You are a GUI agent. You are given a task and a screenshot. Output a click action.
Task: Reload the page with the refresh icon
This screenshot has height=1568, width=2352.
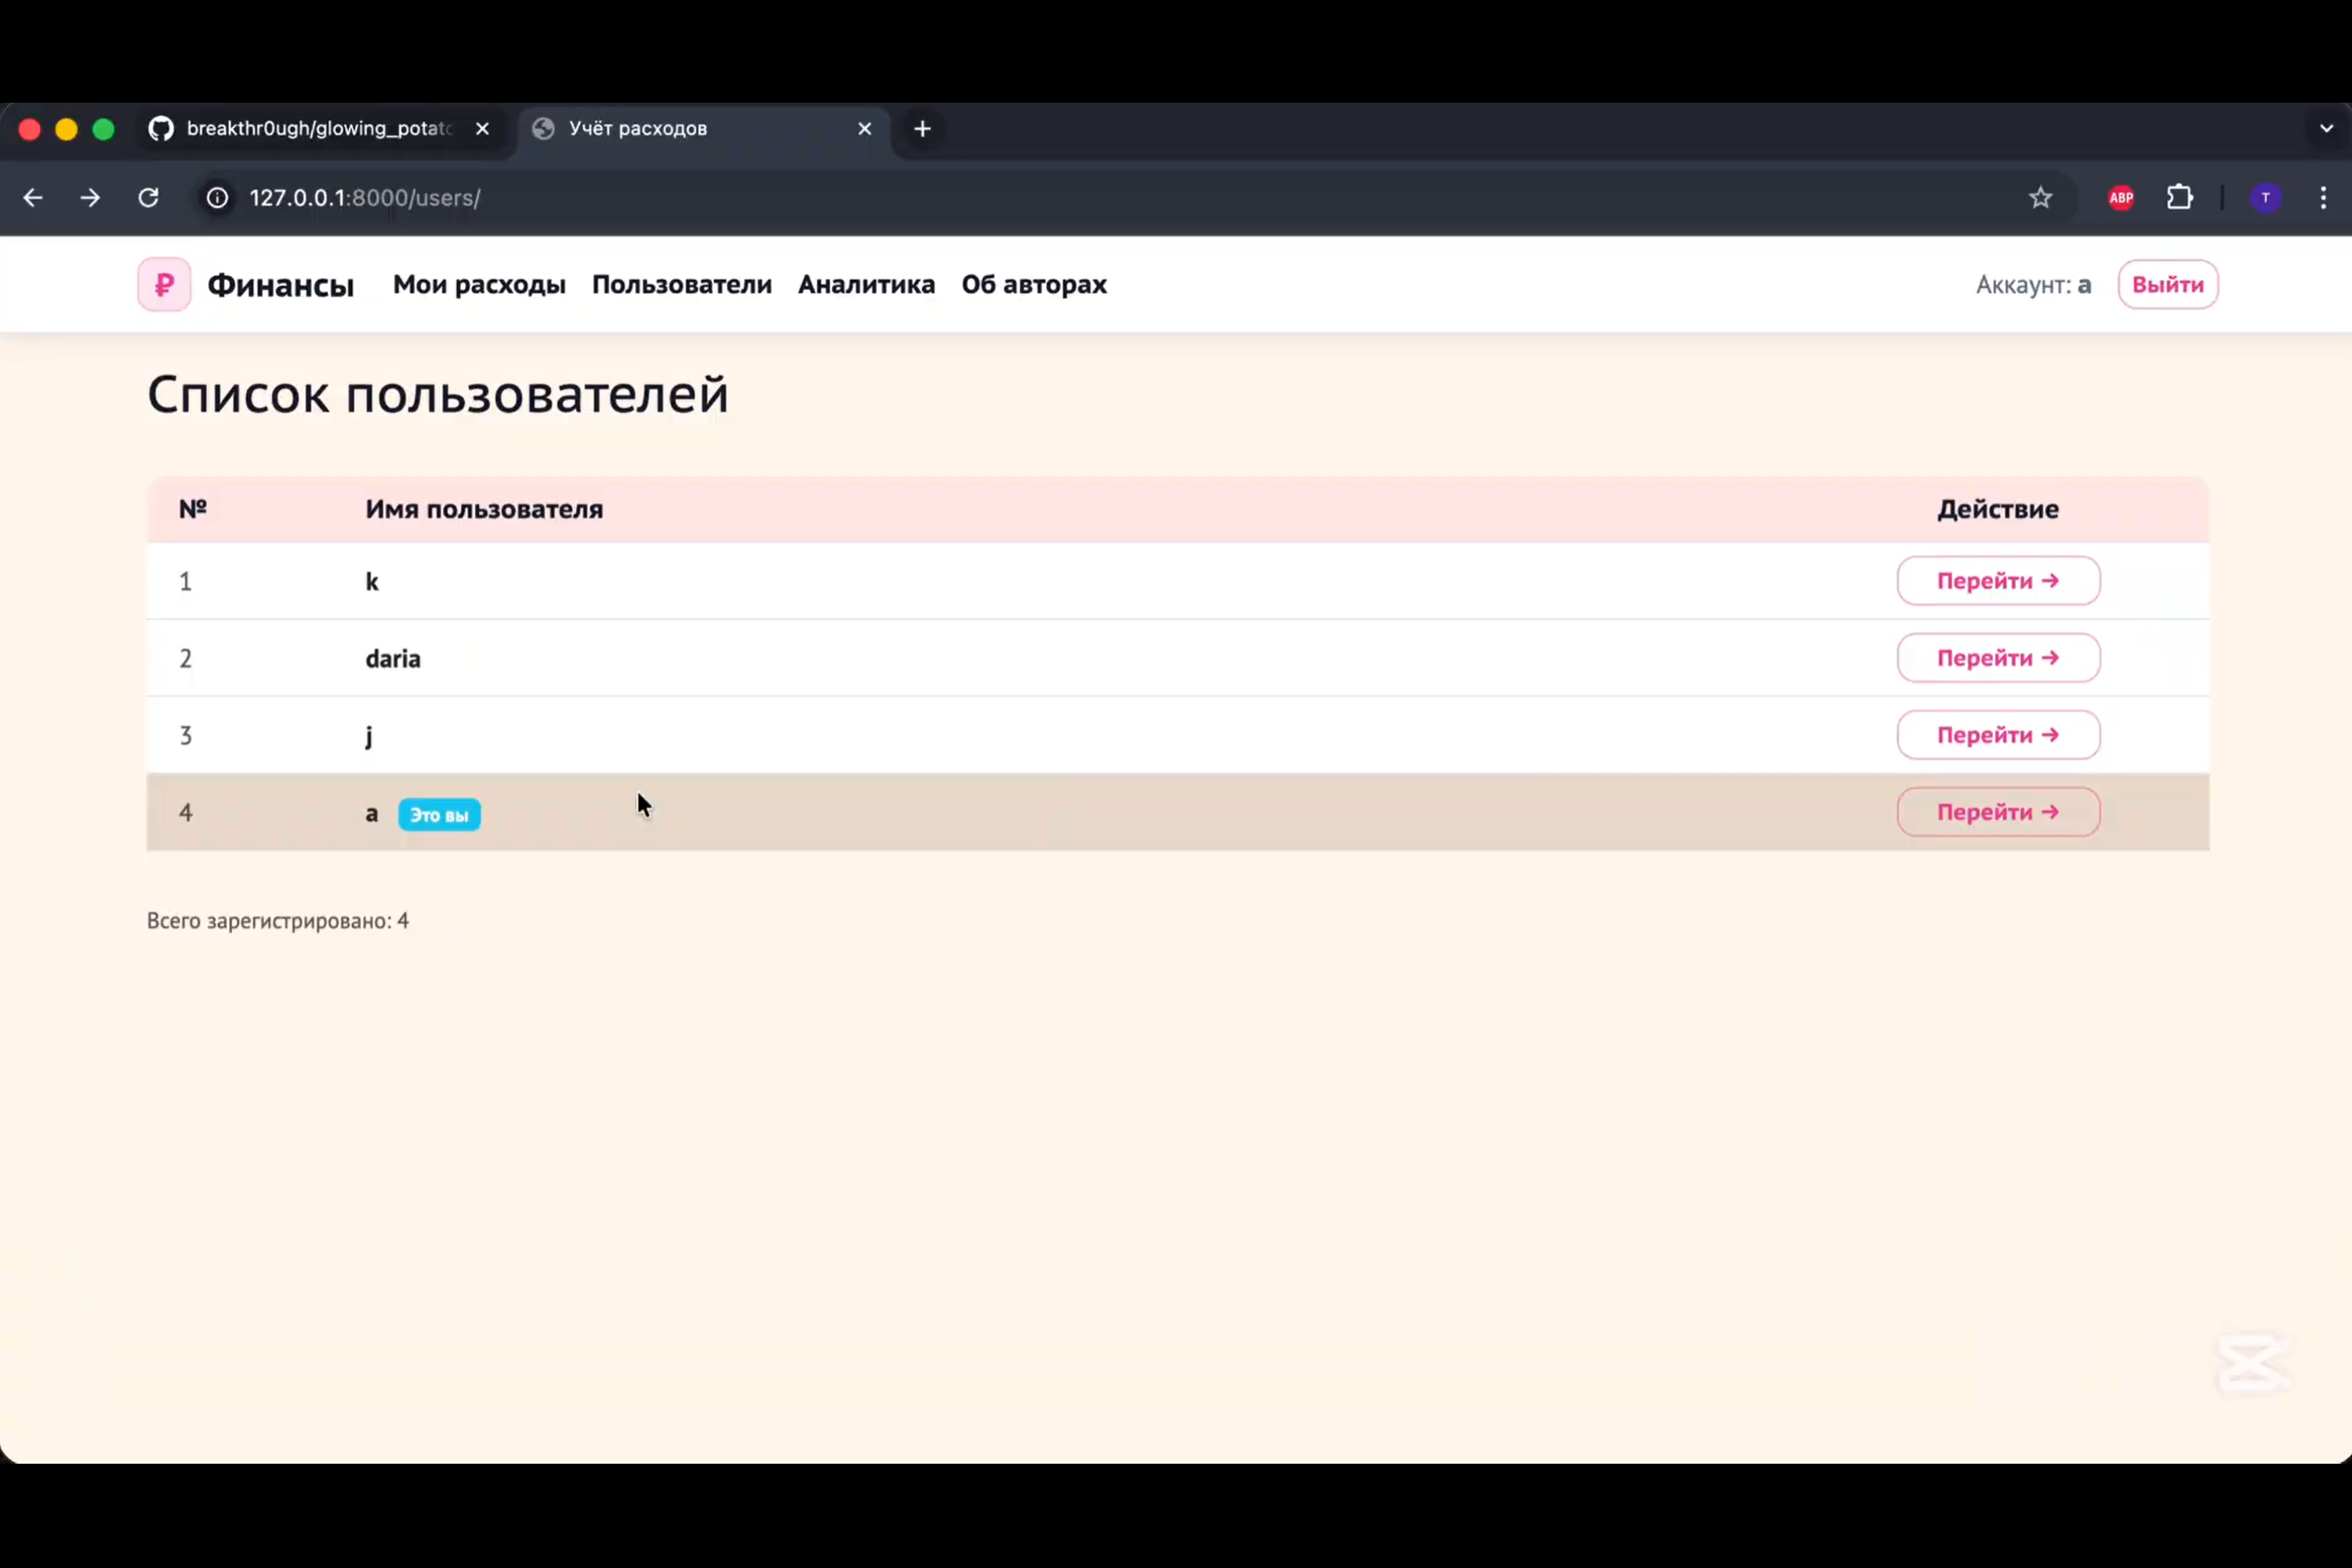[x=148, y=198]
